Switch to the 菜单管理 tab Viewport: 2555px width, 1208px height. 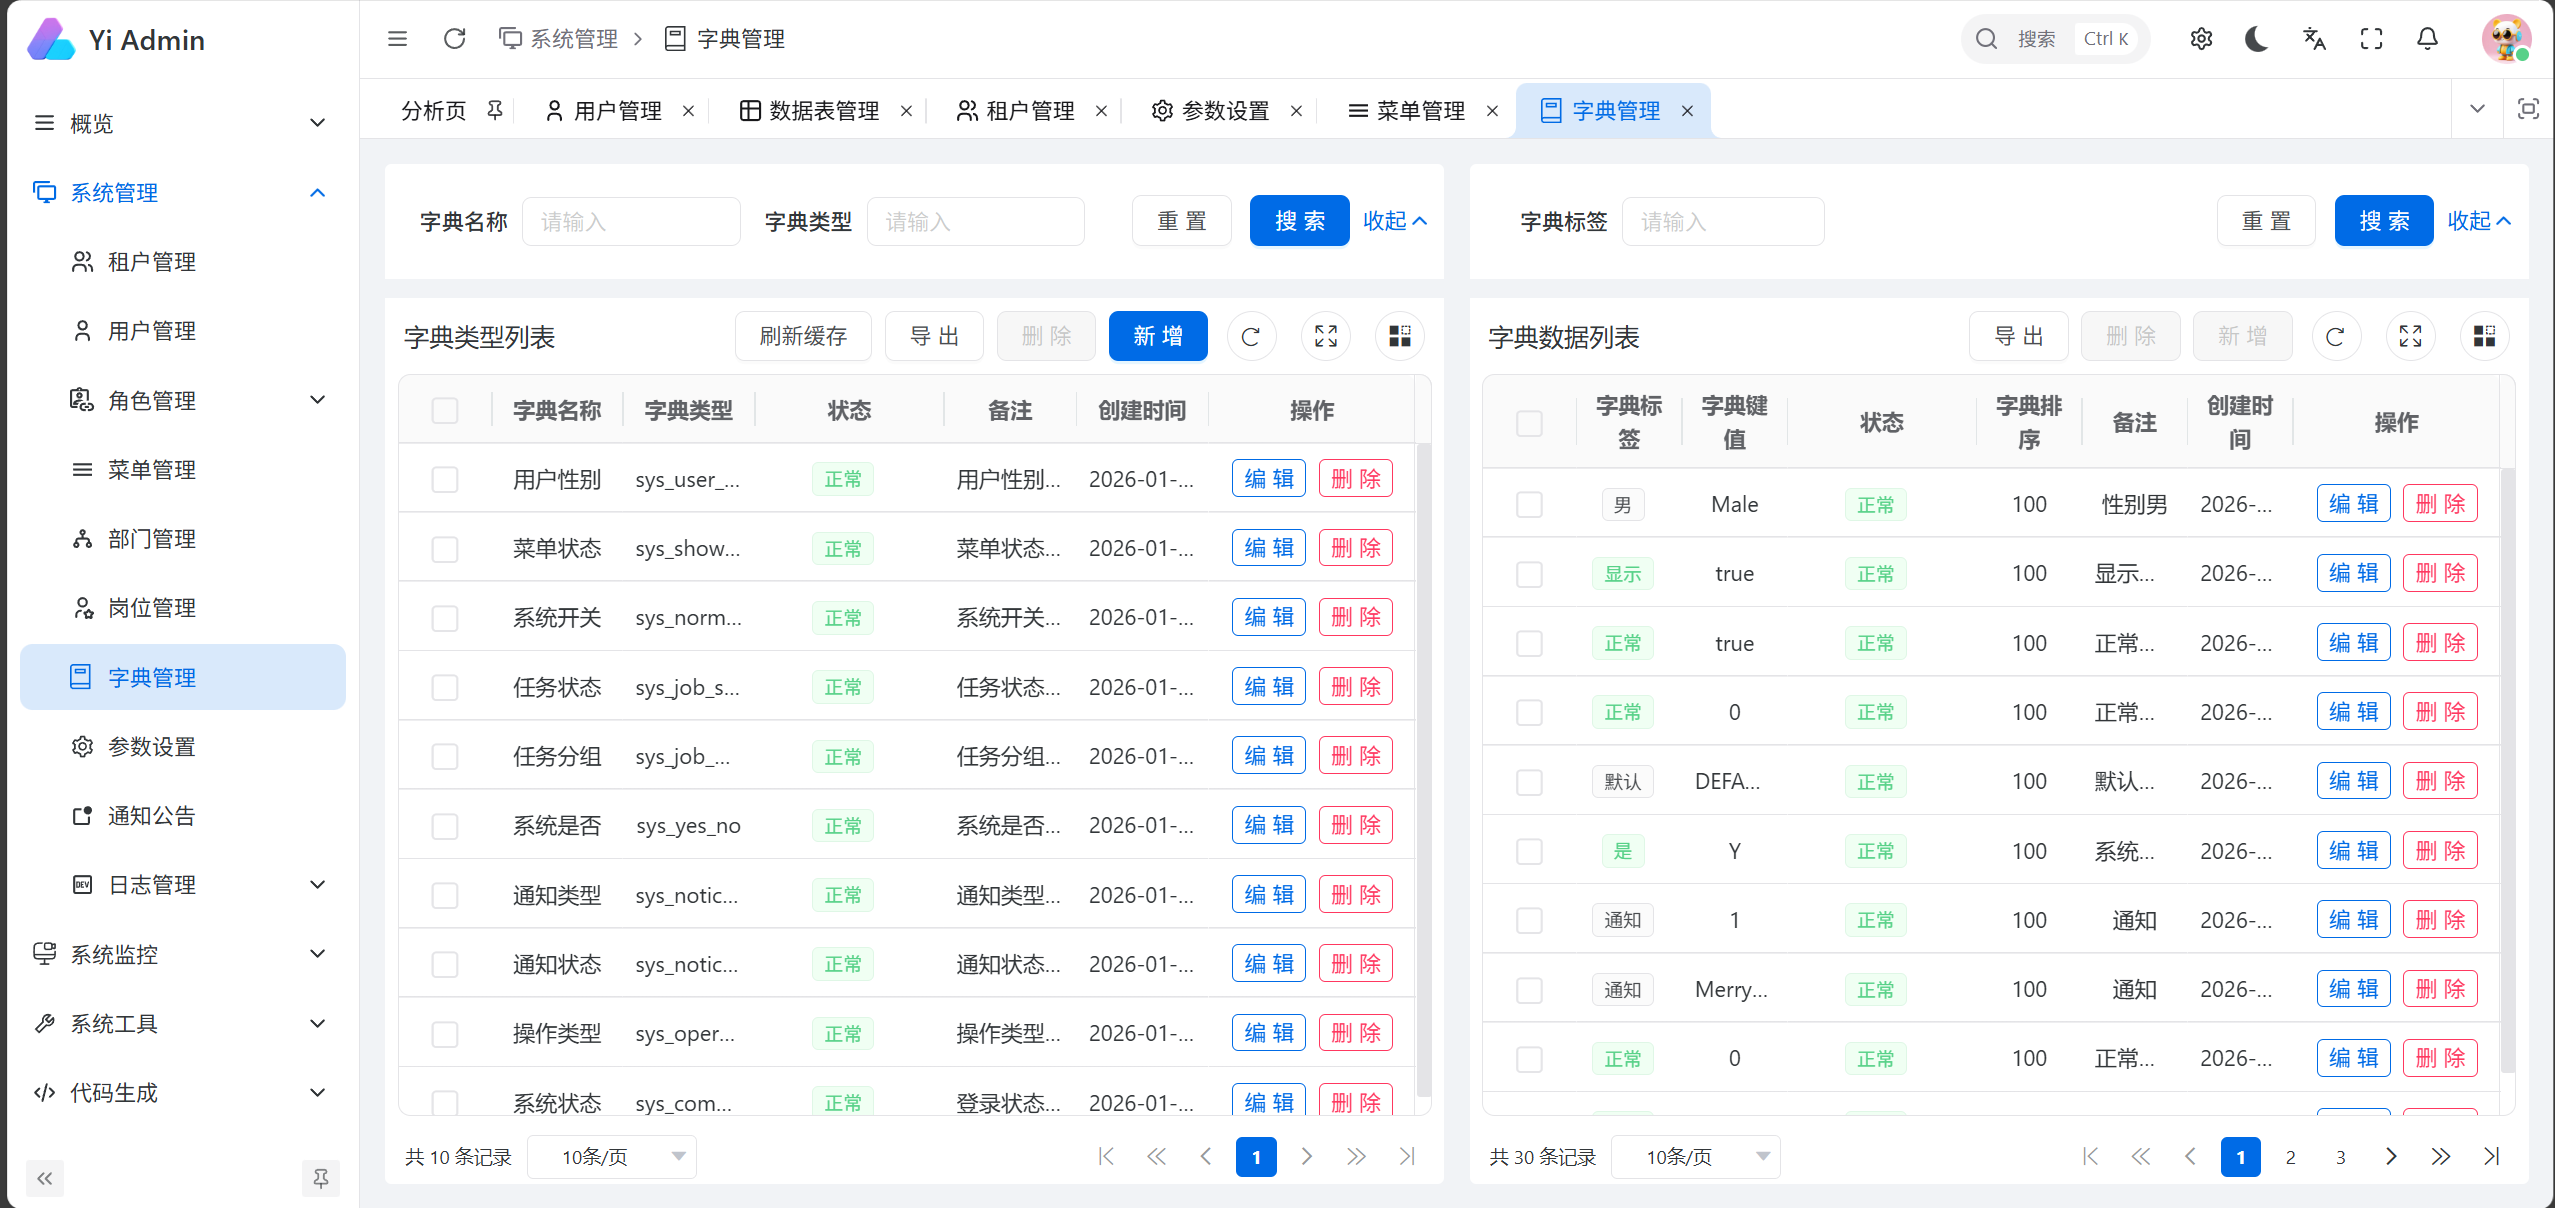point(1418,110)
